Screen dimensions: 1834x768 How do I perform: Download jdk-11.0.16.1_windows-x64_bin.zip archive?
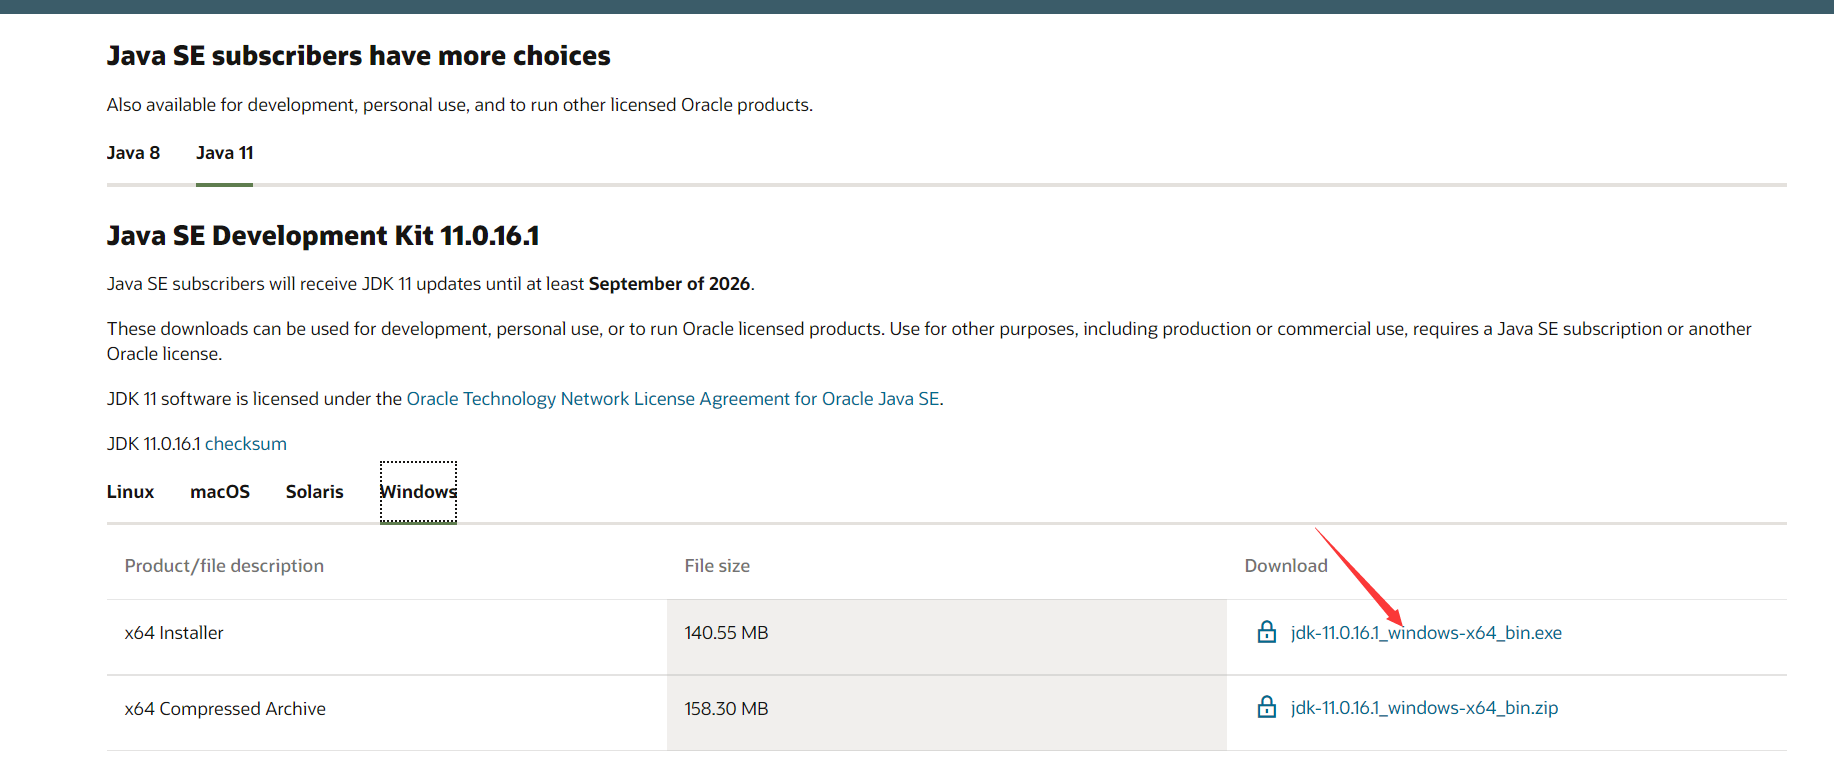click(x=1424, y=708)
